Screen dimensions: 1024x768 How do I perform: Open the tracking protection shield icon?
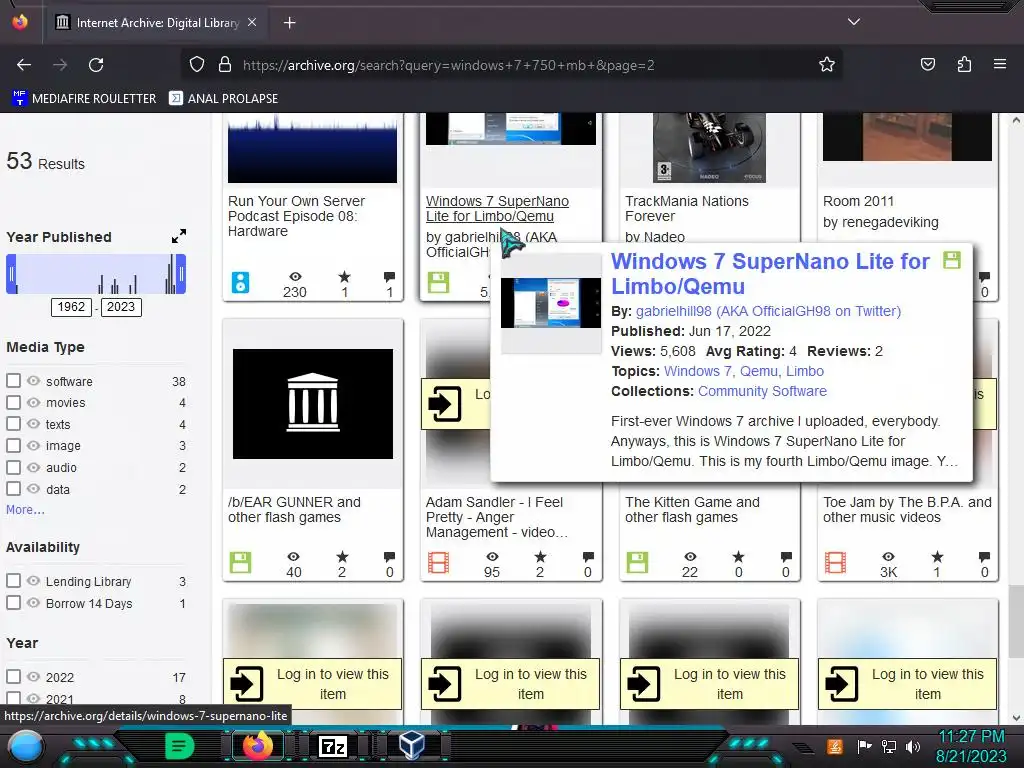(x=197, y=65)
